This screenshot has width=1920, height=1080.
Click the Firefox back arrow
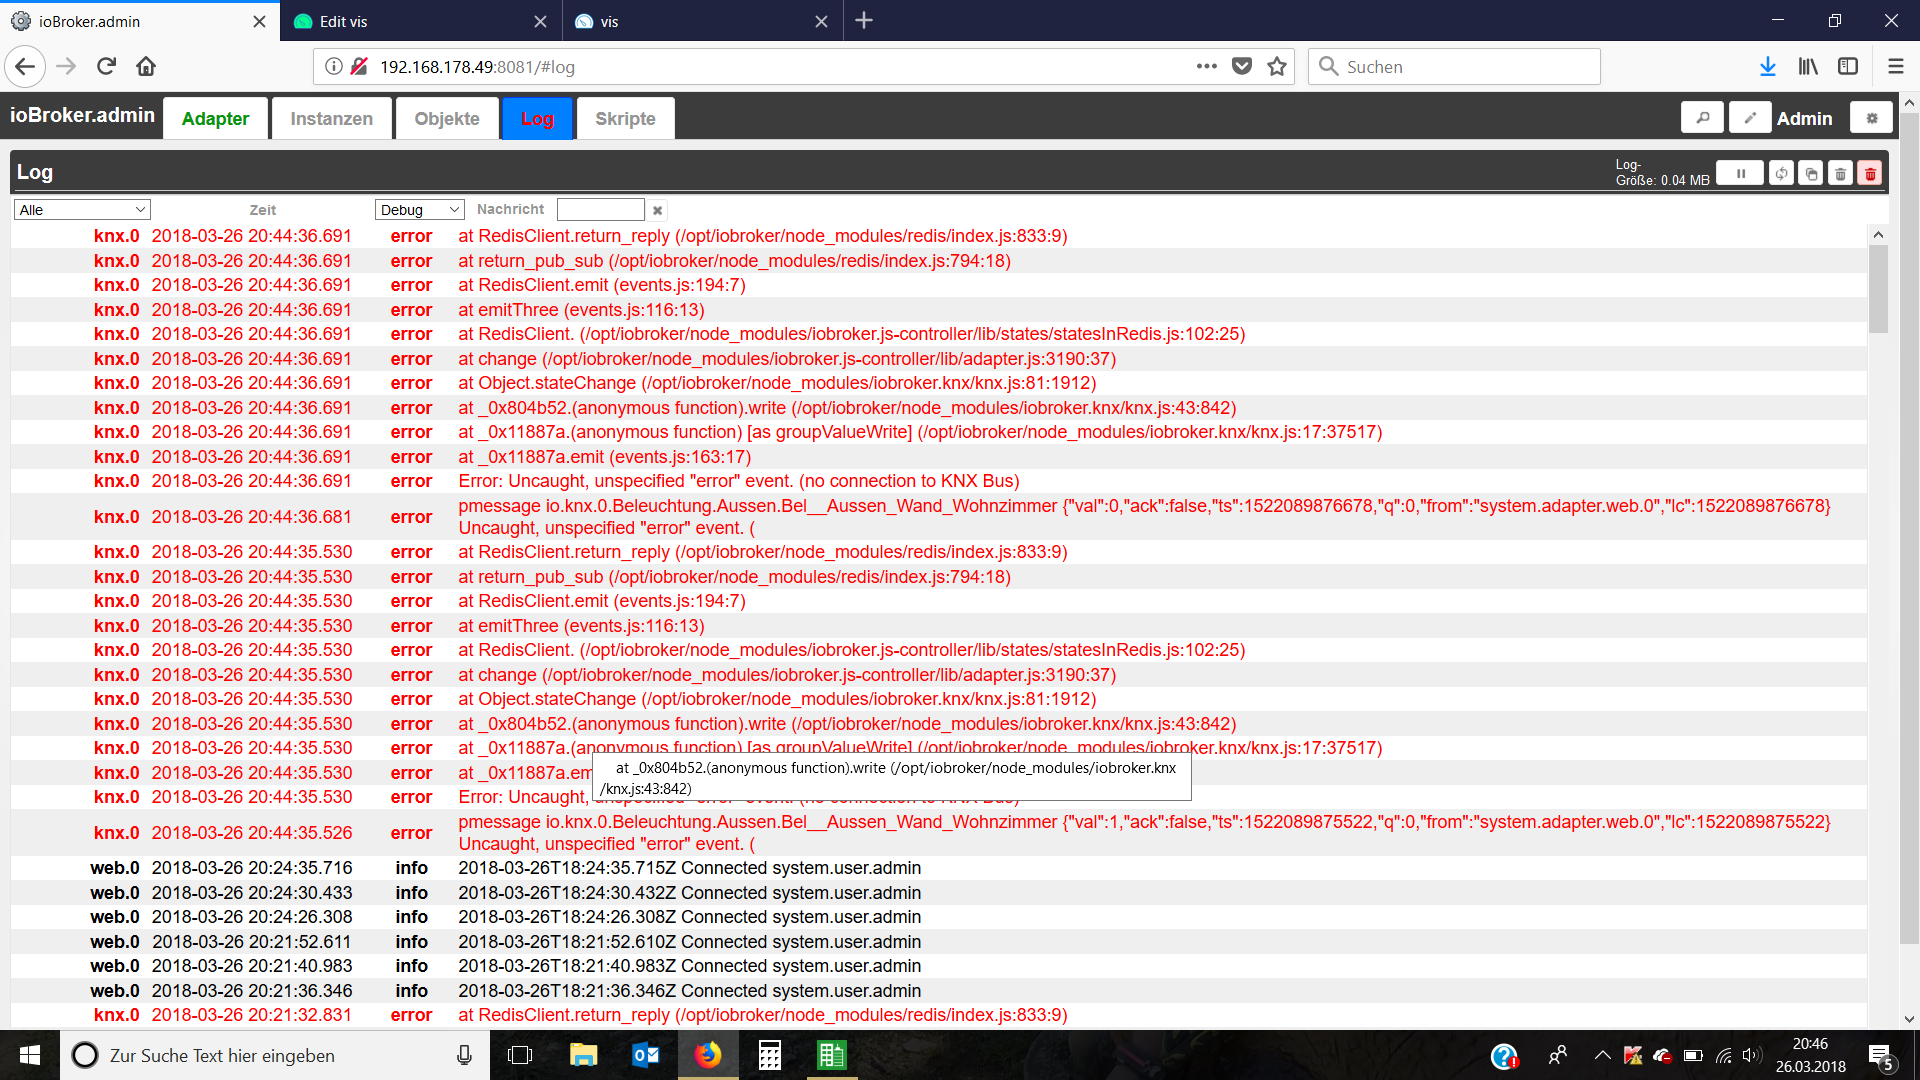(25, 67)
